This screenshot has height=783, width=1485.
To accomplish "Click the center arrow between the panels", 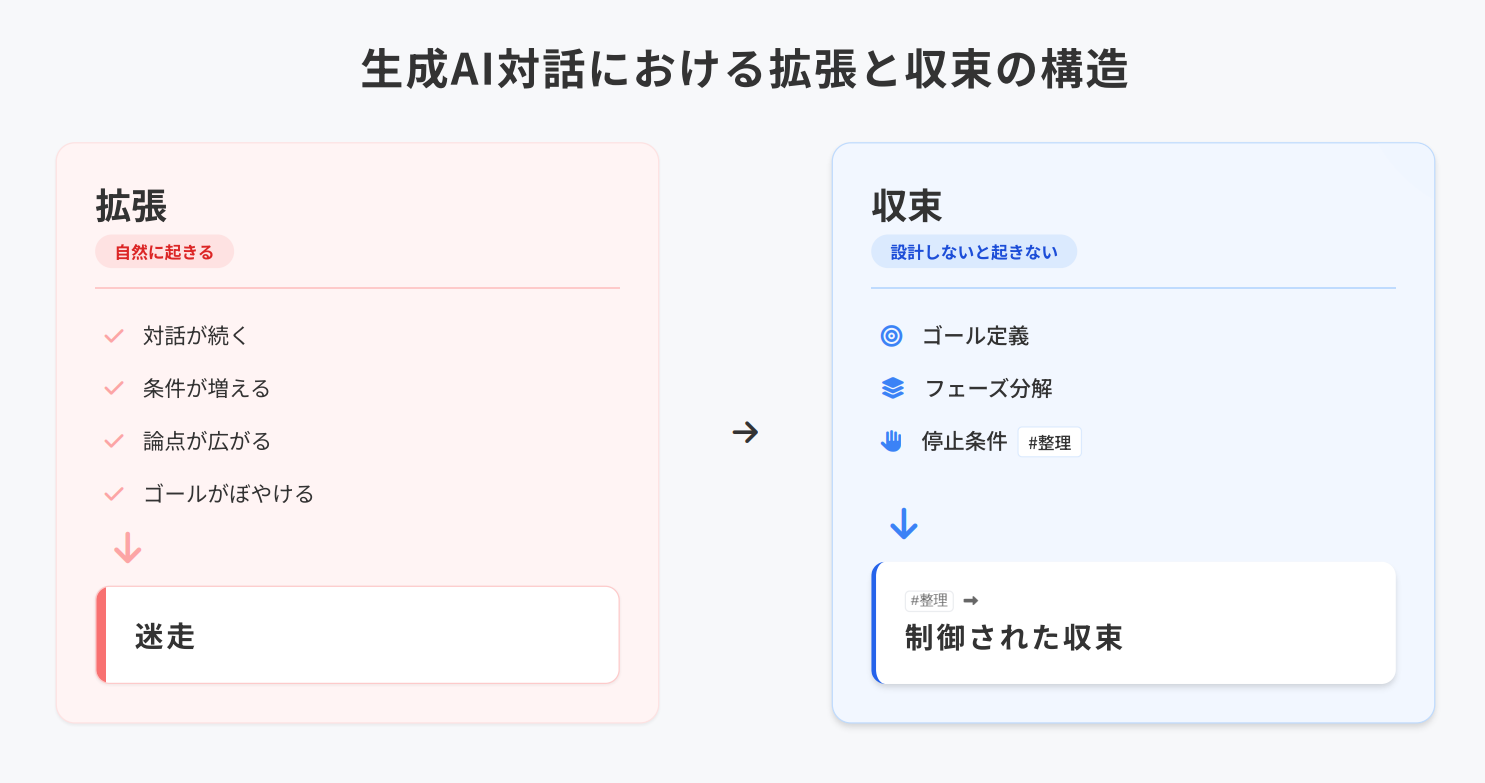I will [x=745, y=433].
